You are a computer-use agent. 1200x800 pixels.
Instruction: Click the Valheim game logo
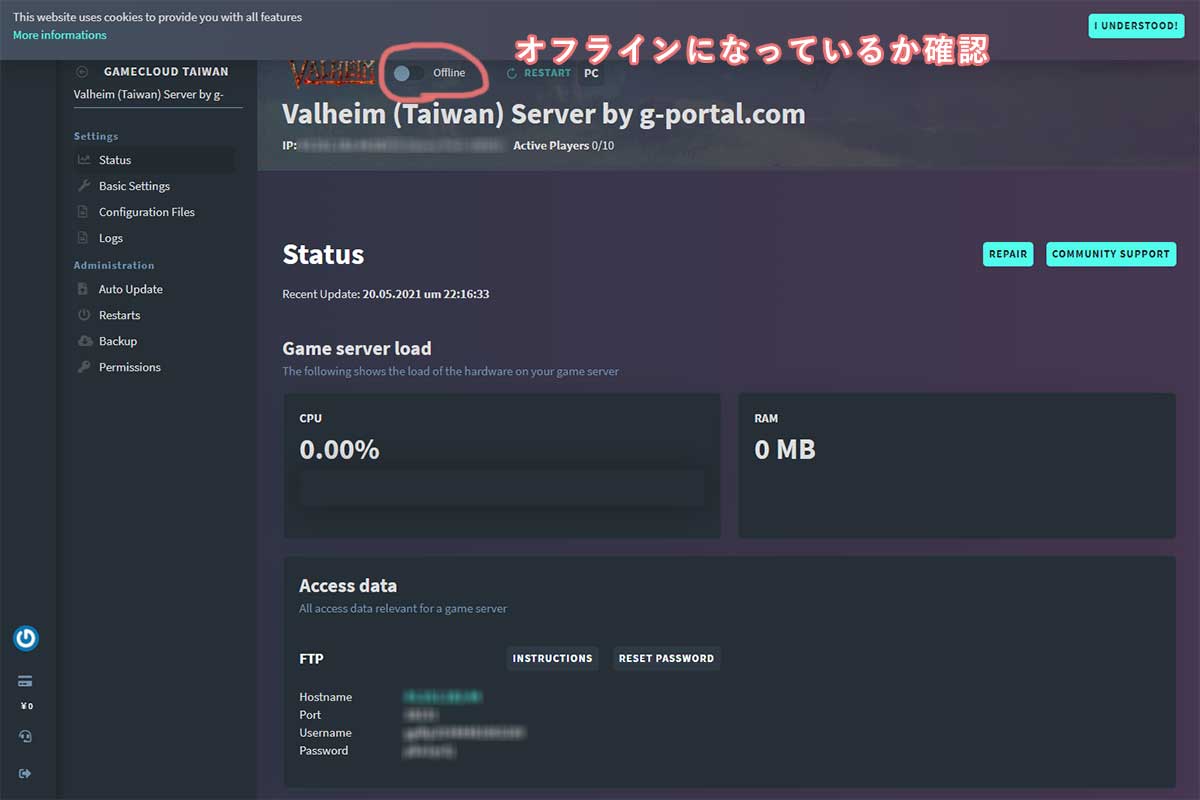[x=333, y=73]
